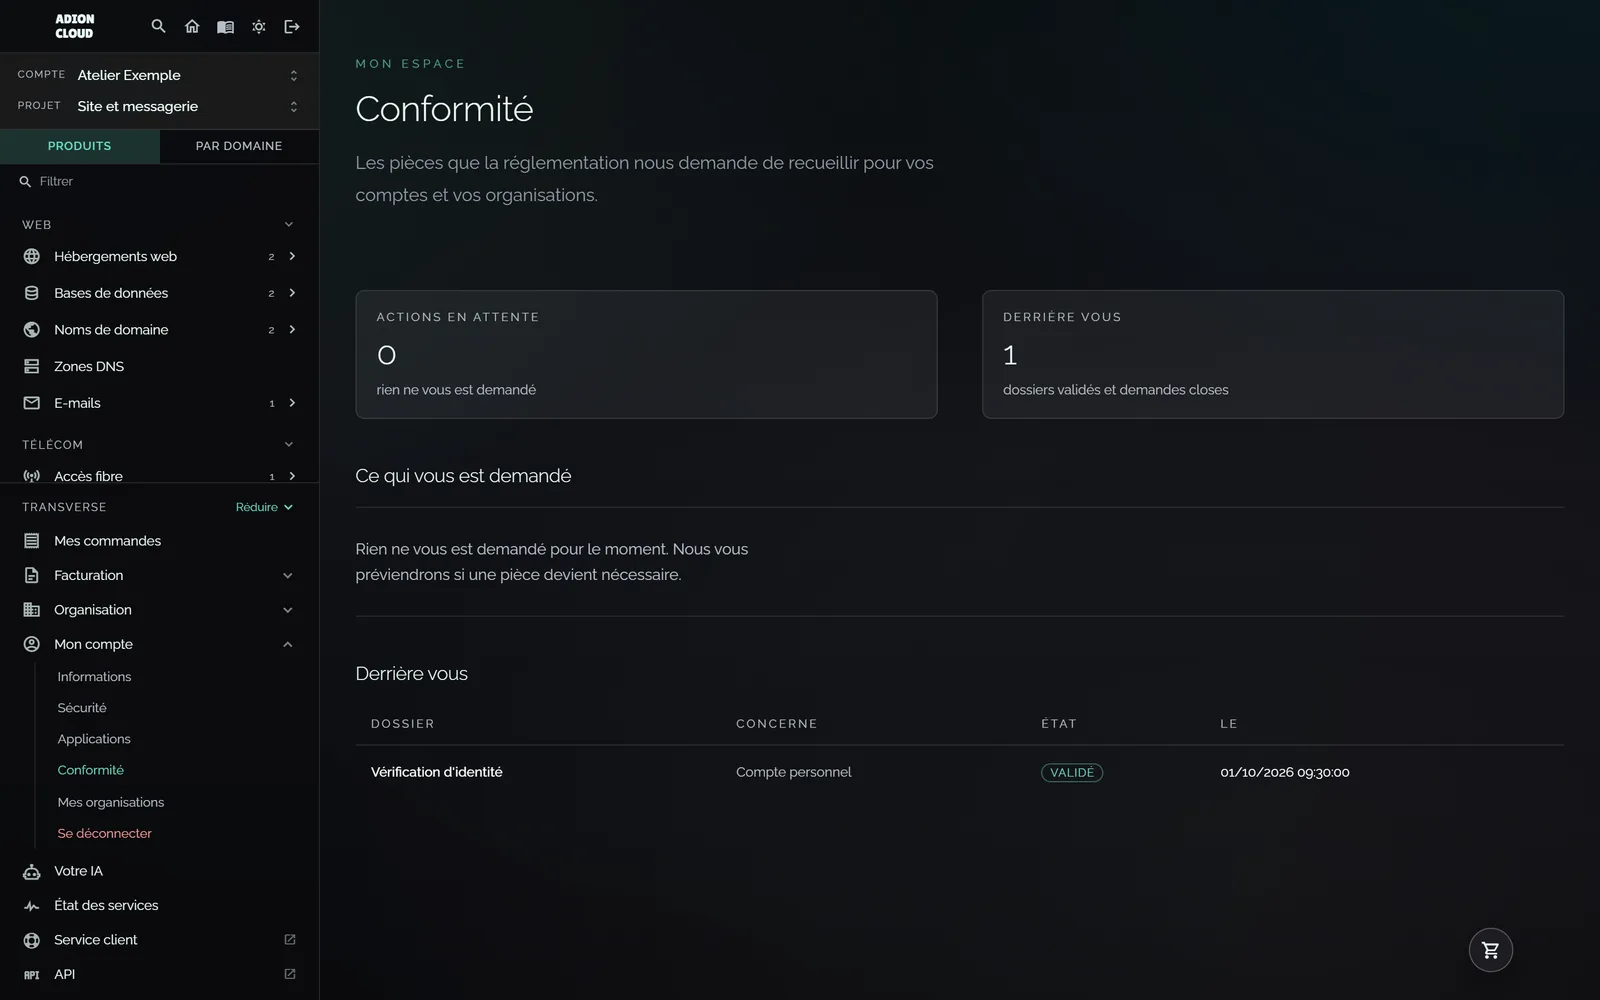Open documentation book icon
1600x1000 pixels.
[225, 27]
